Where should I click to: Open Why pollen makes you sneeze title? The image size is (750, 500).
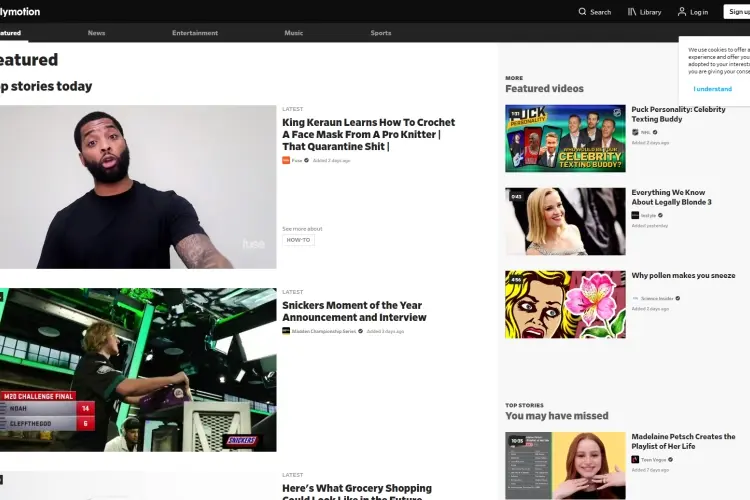[x=683, y=275]
